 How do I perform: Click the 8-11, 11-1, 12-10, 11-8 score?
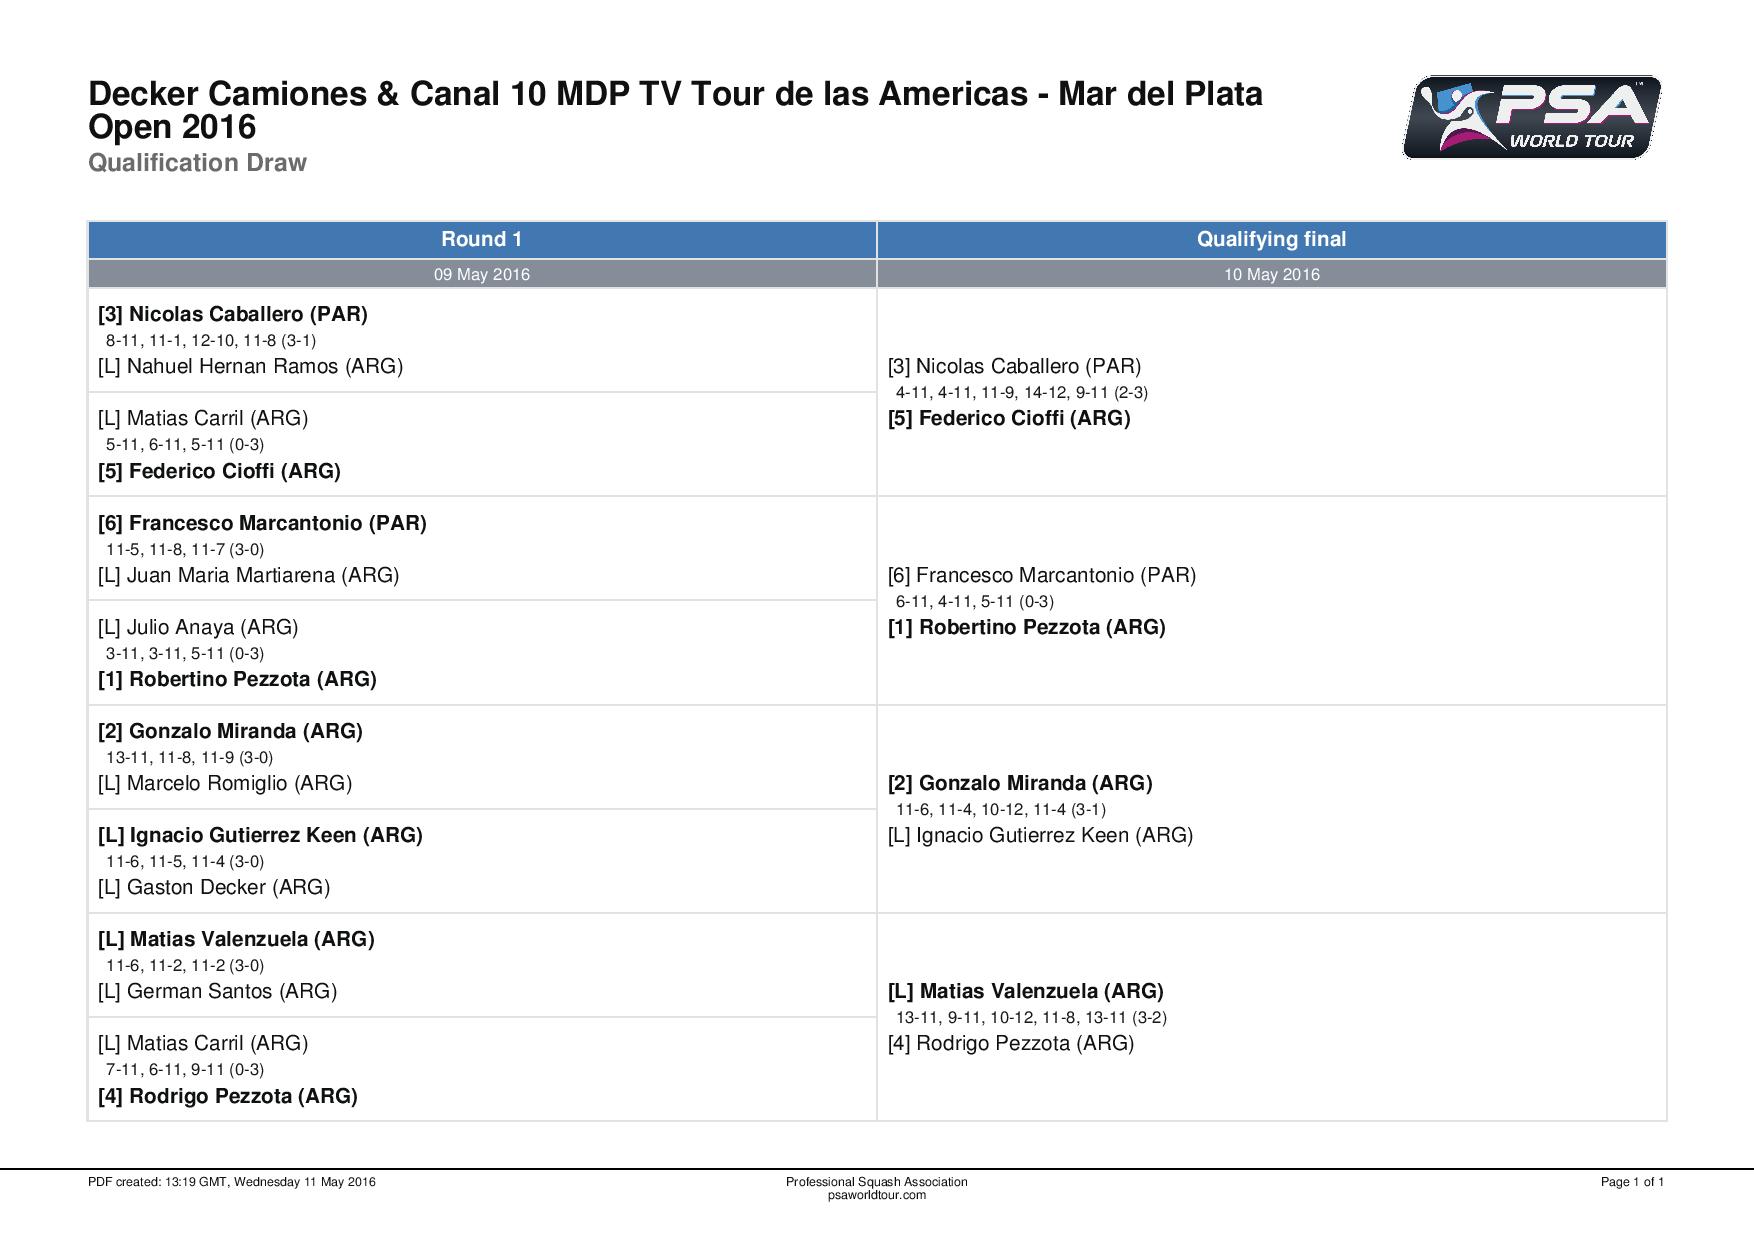(x=211, y=340)
